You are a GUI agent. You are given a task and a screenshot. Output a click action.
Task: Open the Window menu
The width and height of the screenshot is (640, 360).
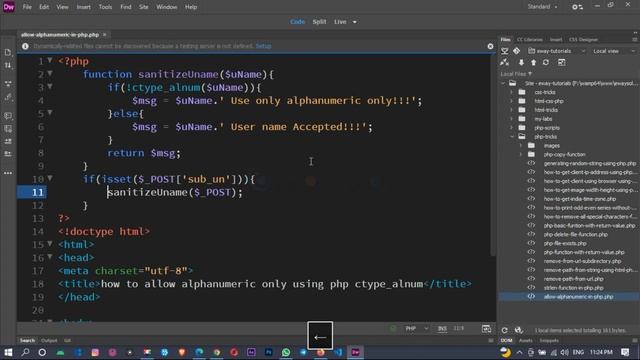point(167,7)
